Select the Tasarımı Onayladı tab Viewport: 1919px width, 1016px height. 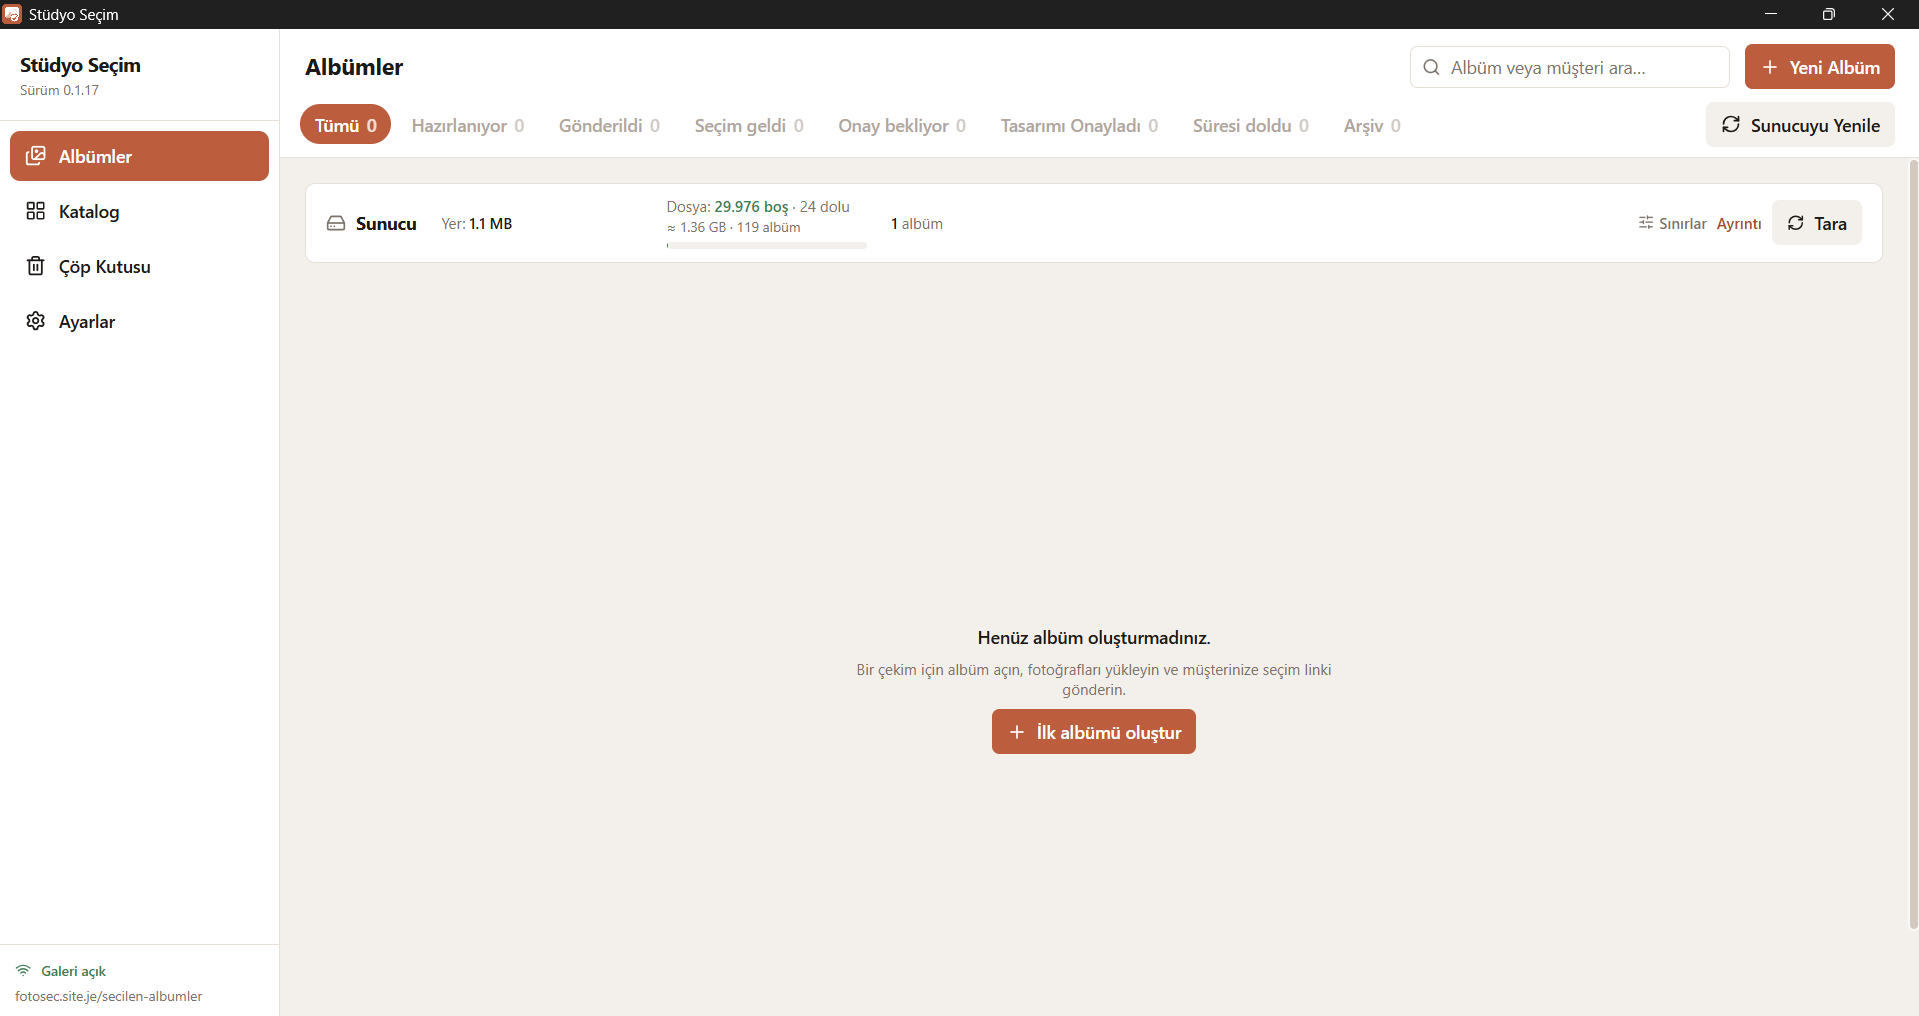[1079, 125]
